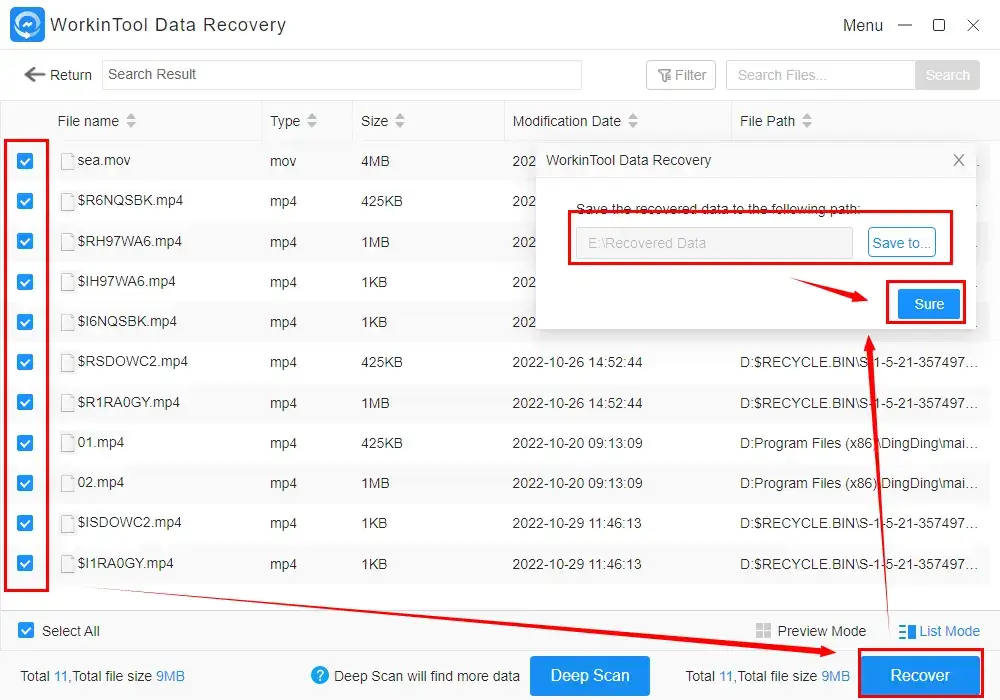1000x700 pixels.
Task: Maximize the WorkinTool window
Action: pyautogui.click(x=938, y=25)
